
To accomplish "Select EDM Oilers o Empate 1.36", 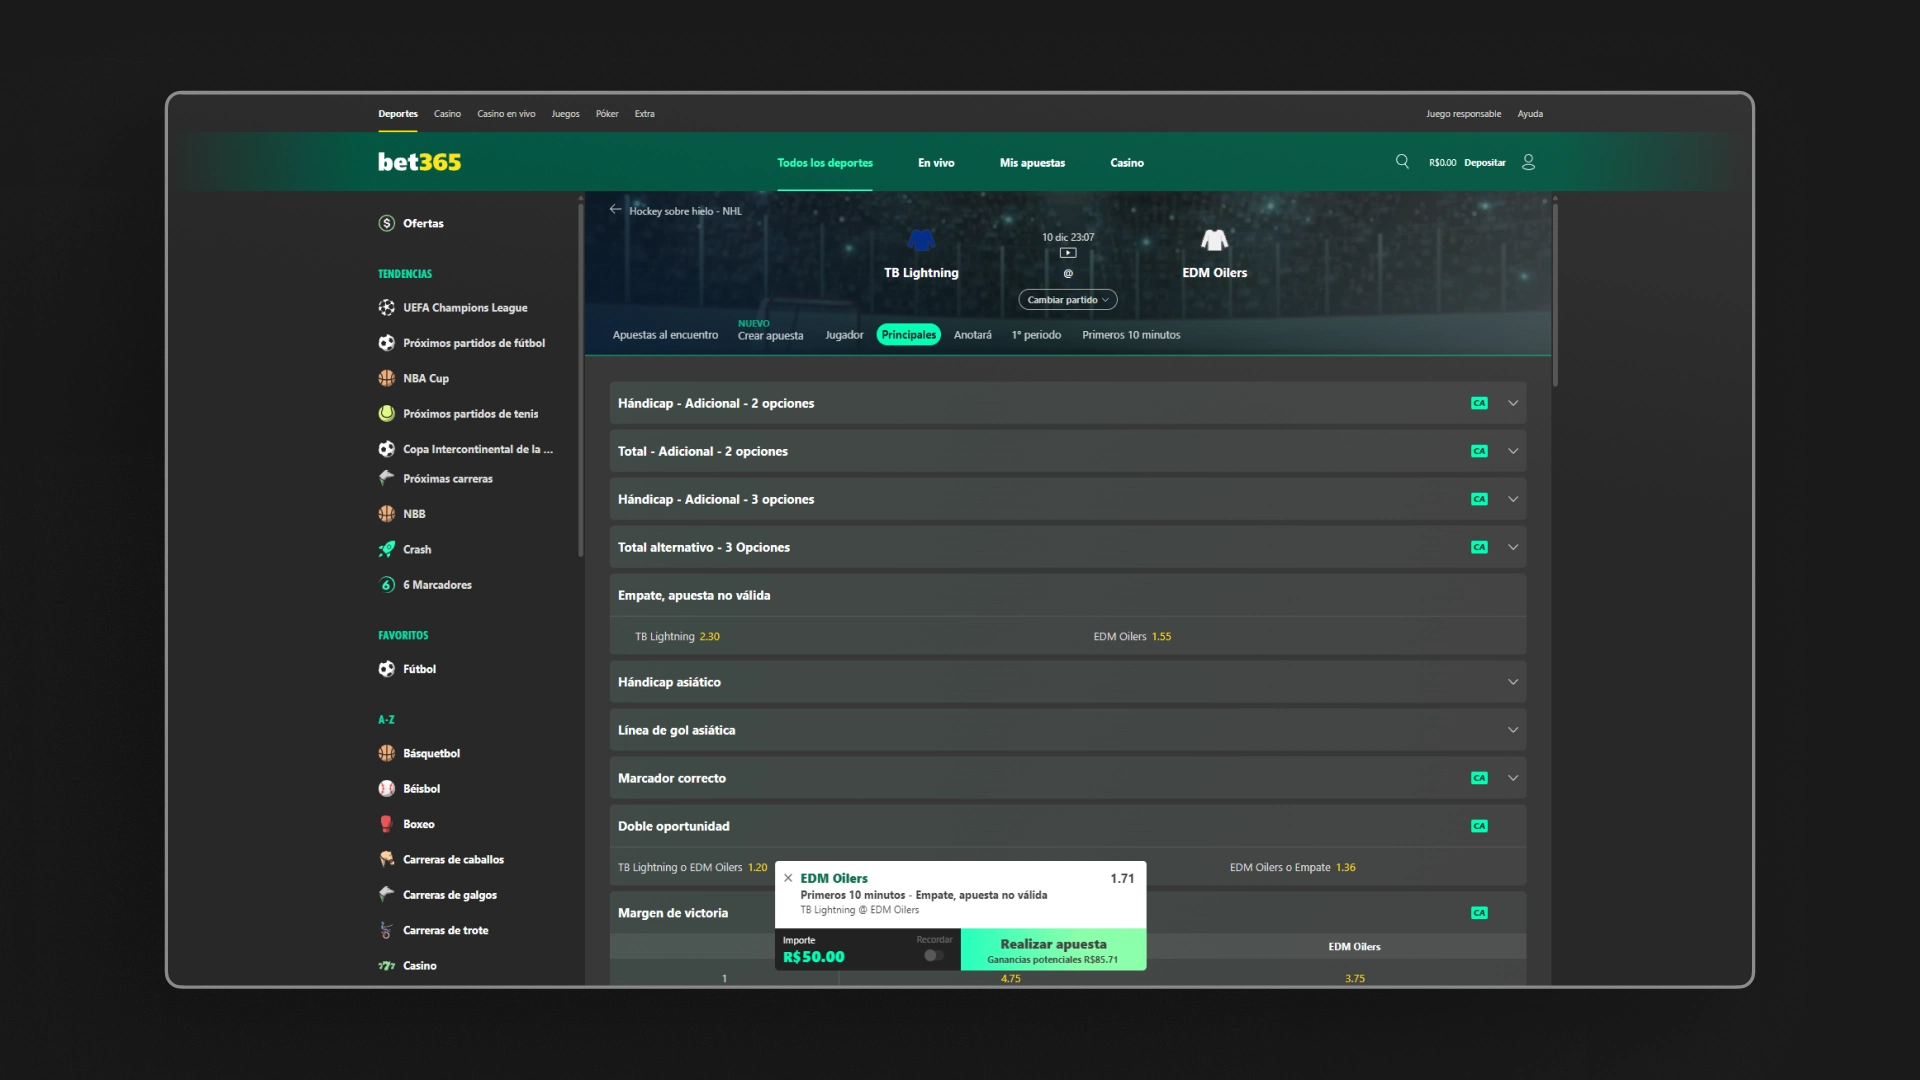I will [1292, 867].
